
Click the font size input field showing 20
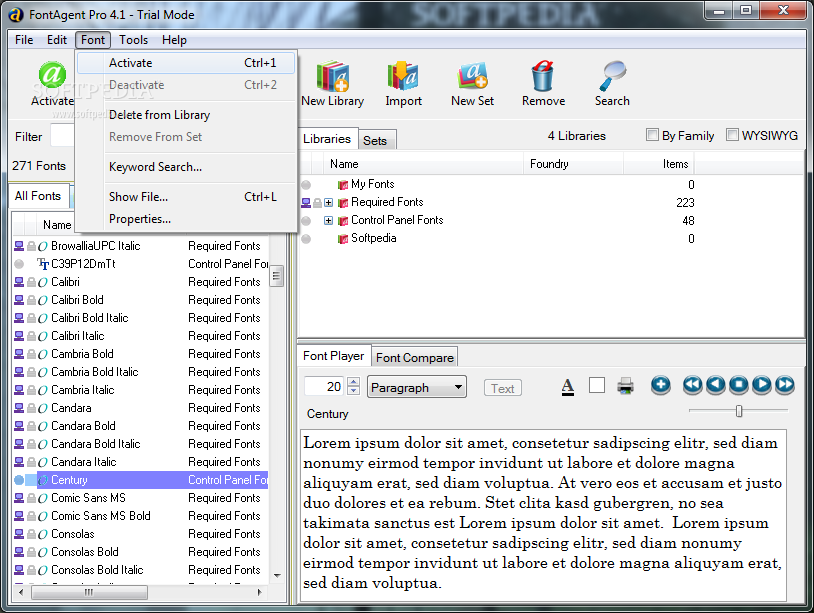(x=325, y=386)
